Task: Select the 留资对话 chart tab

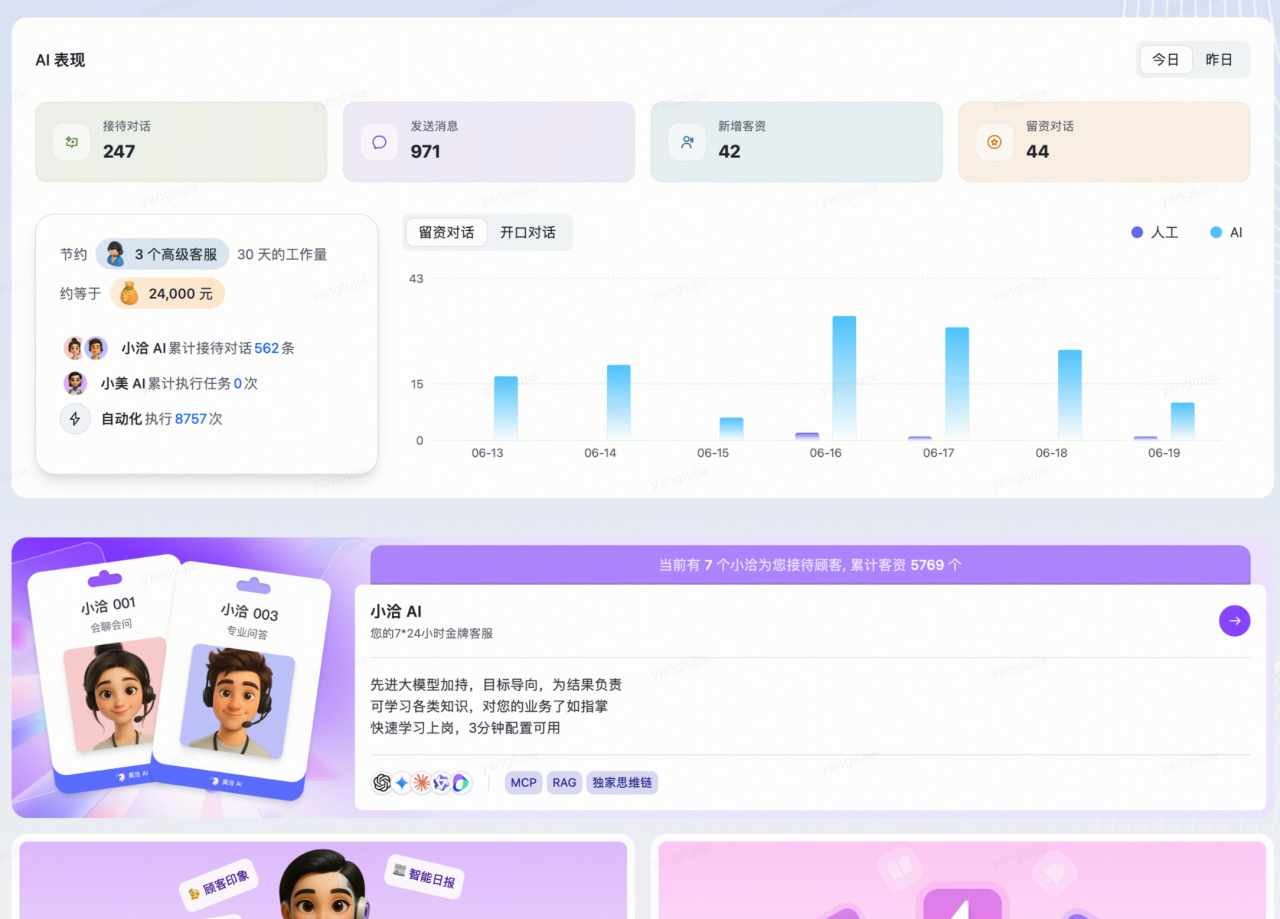Action: point(446,232)
